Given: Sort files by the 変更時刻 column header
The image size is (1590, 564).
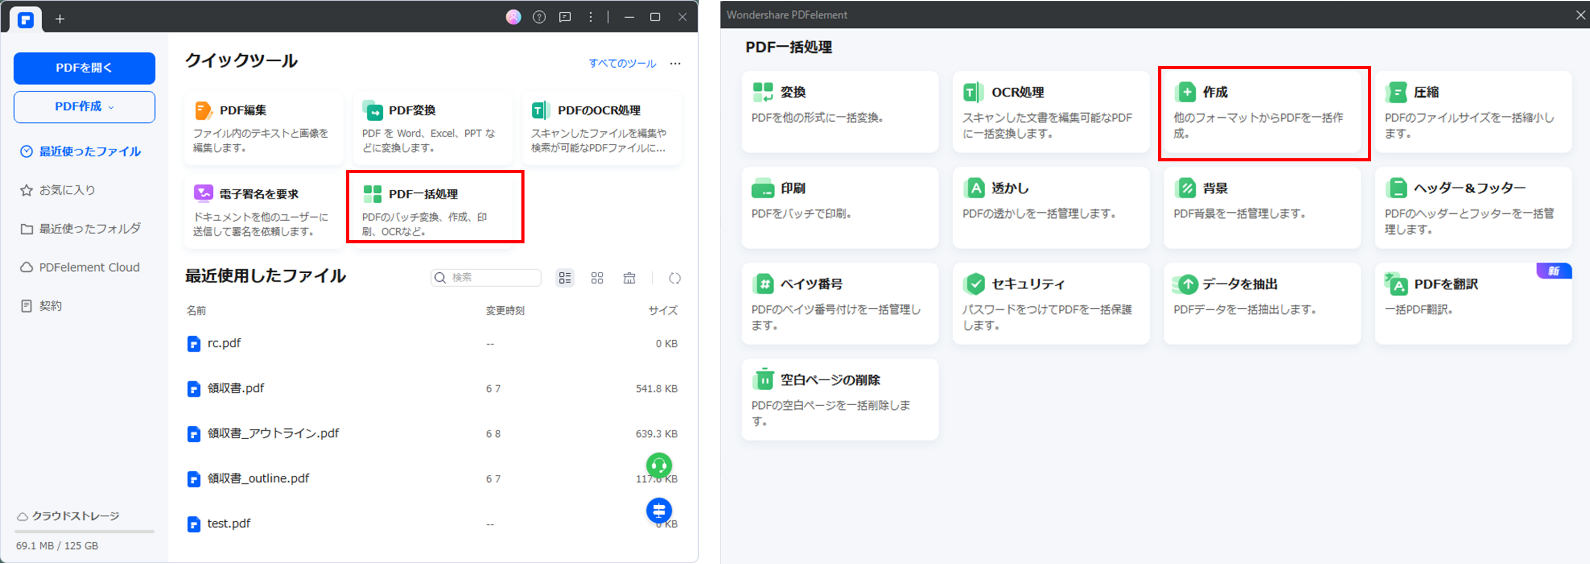Looking at the screenshot, I should click(x=505, y=311).
